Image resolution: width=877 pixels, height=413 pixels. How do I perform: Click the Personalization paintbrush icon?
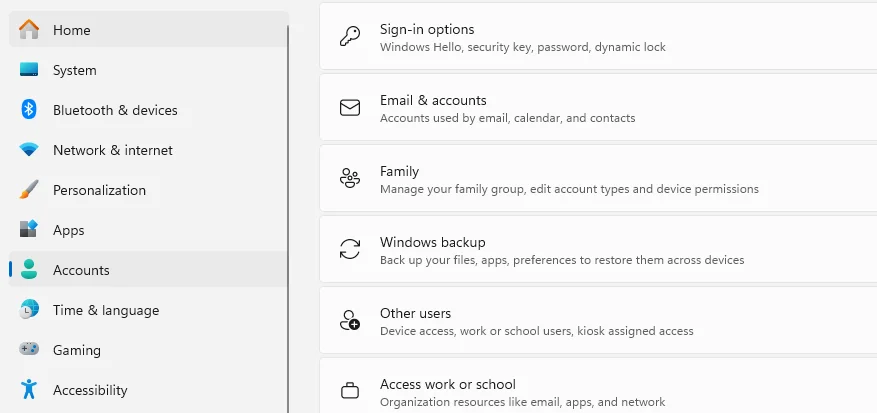tap(29, 190)
